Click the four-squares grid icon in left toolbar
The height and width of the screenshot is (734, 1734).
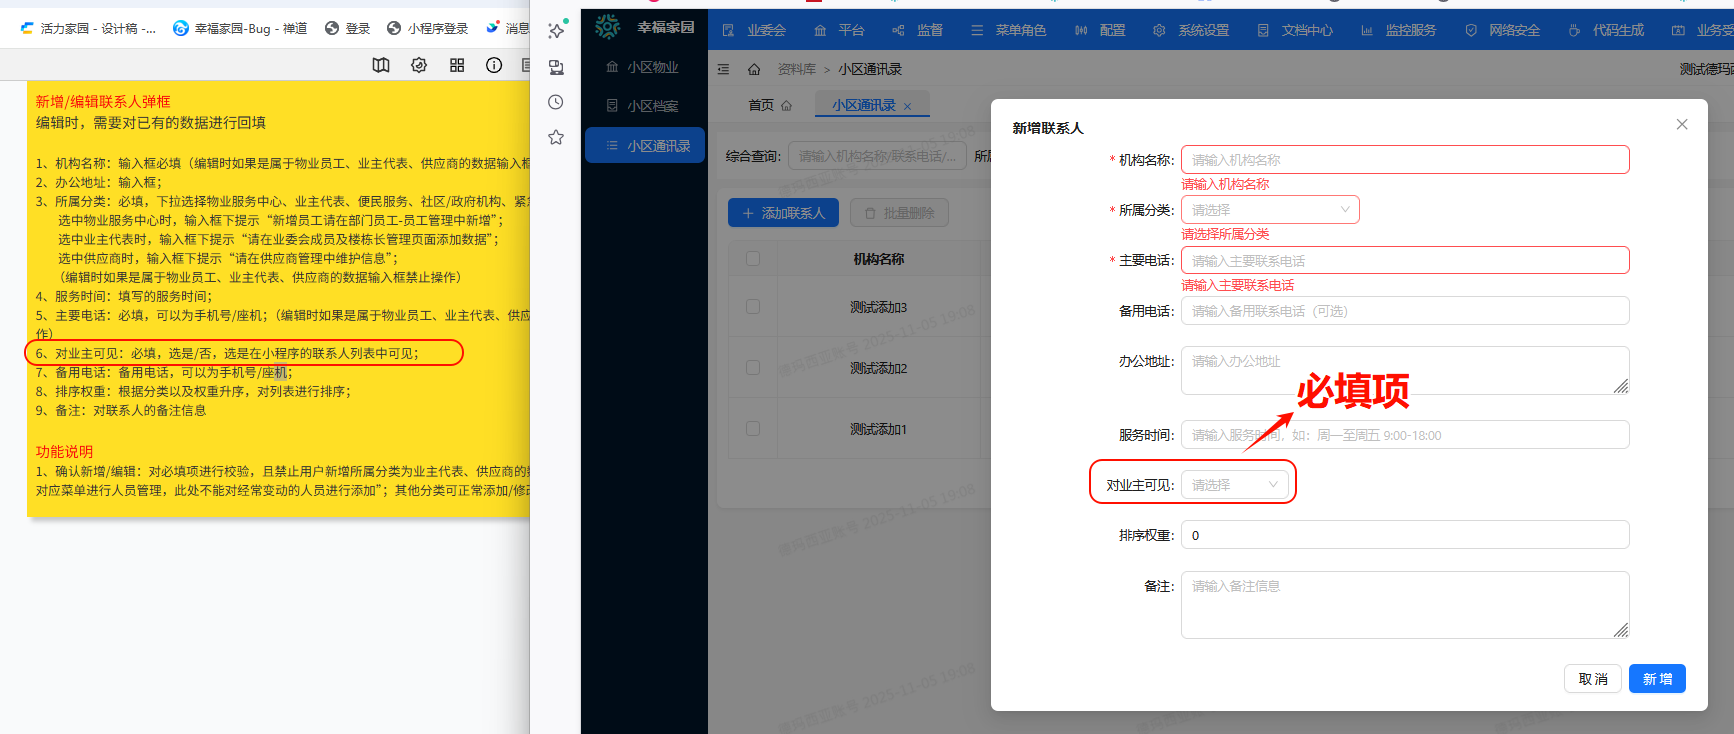457,65
